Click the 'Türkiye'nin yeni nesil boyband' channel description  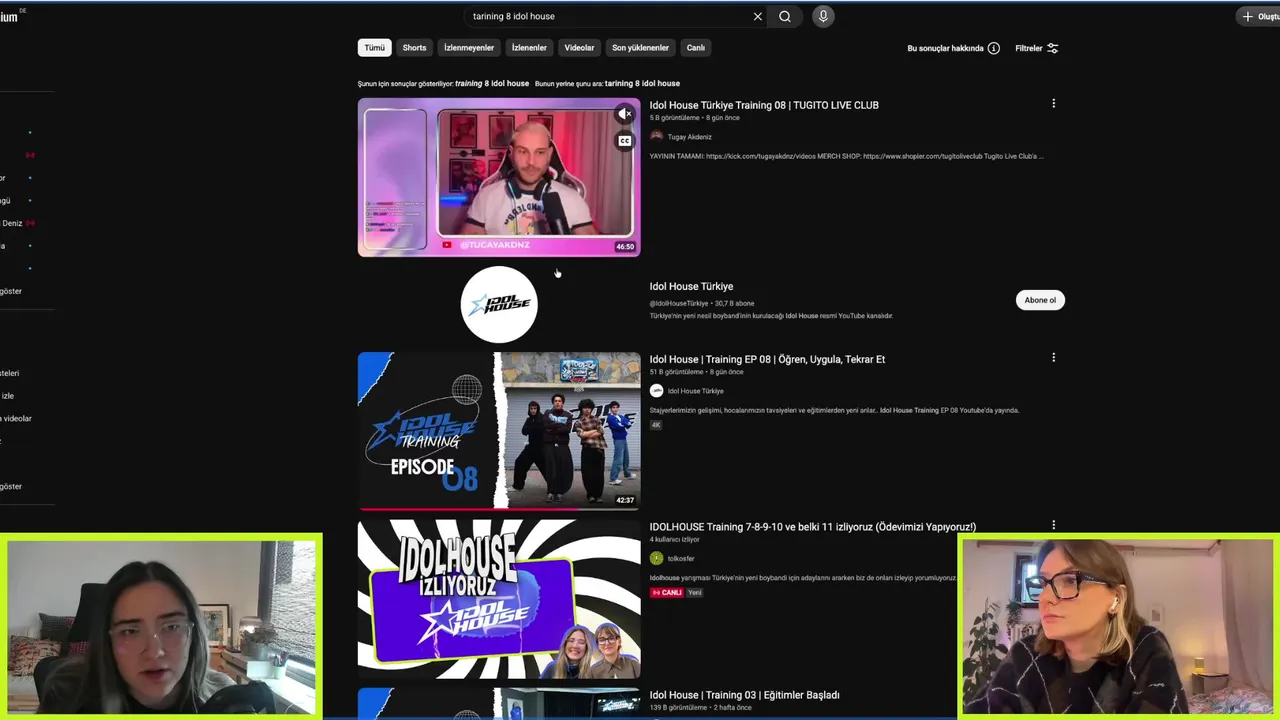(771, 316)
